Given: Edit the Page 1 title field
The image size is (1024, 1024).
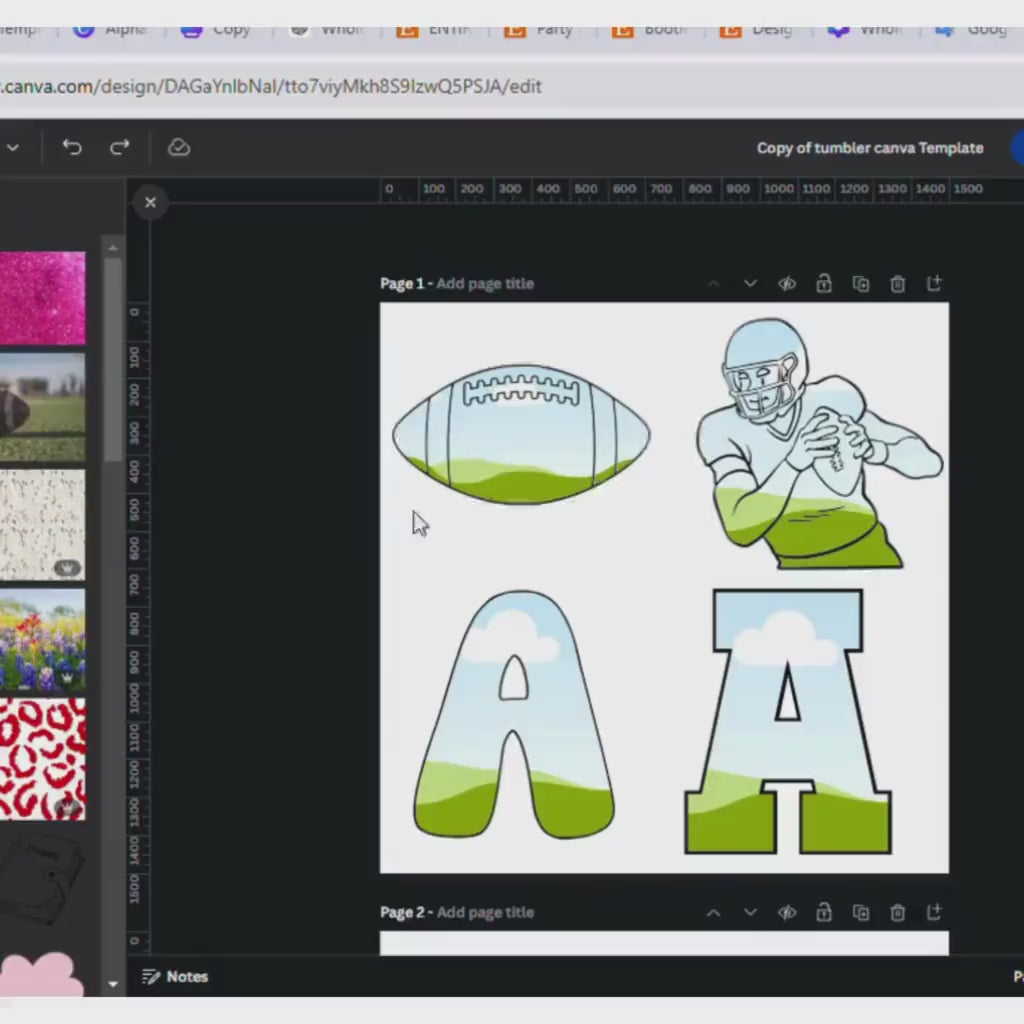Looking at the screenshot, I should [485, 284].
